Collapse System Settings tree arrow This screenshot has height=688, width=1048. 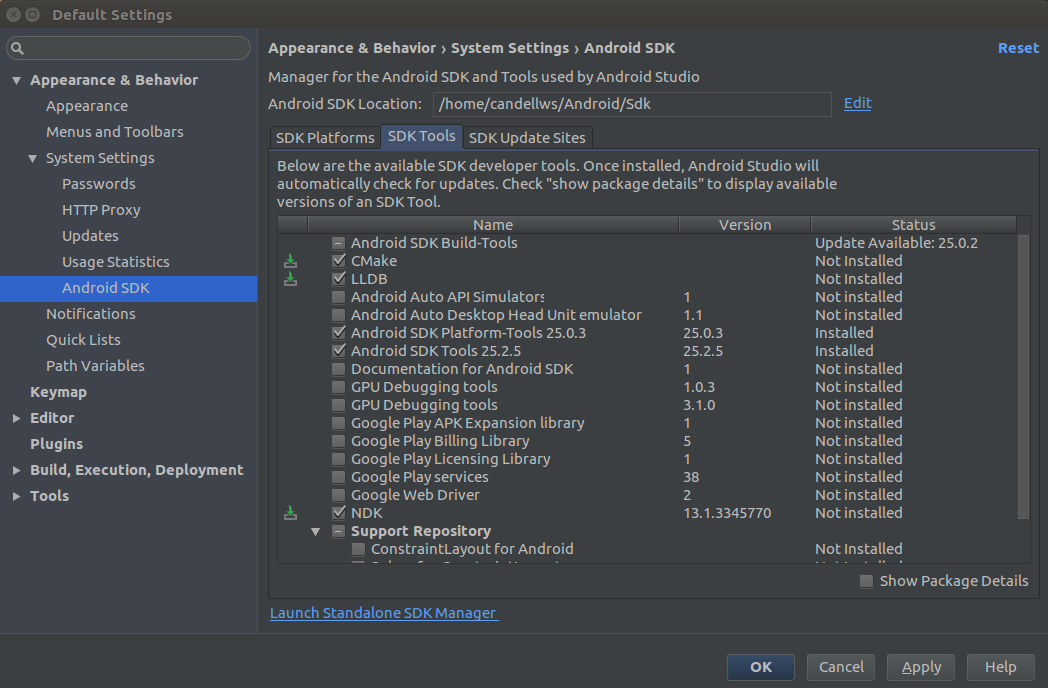coord(33,158)
